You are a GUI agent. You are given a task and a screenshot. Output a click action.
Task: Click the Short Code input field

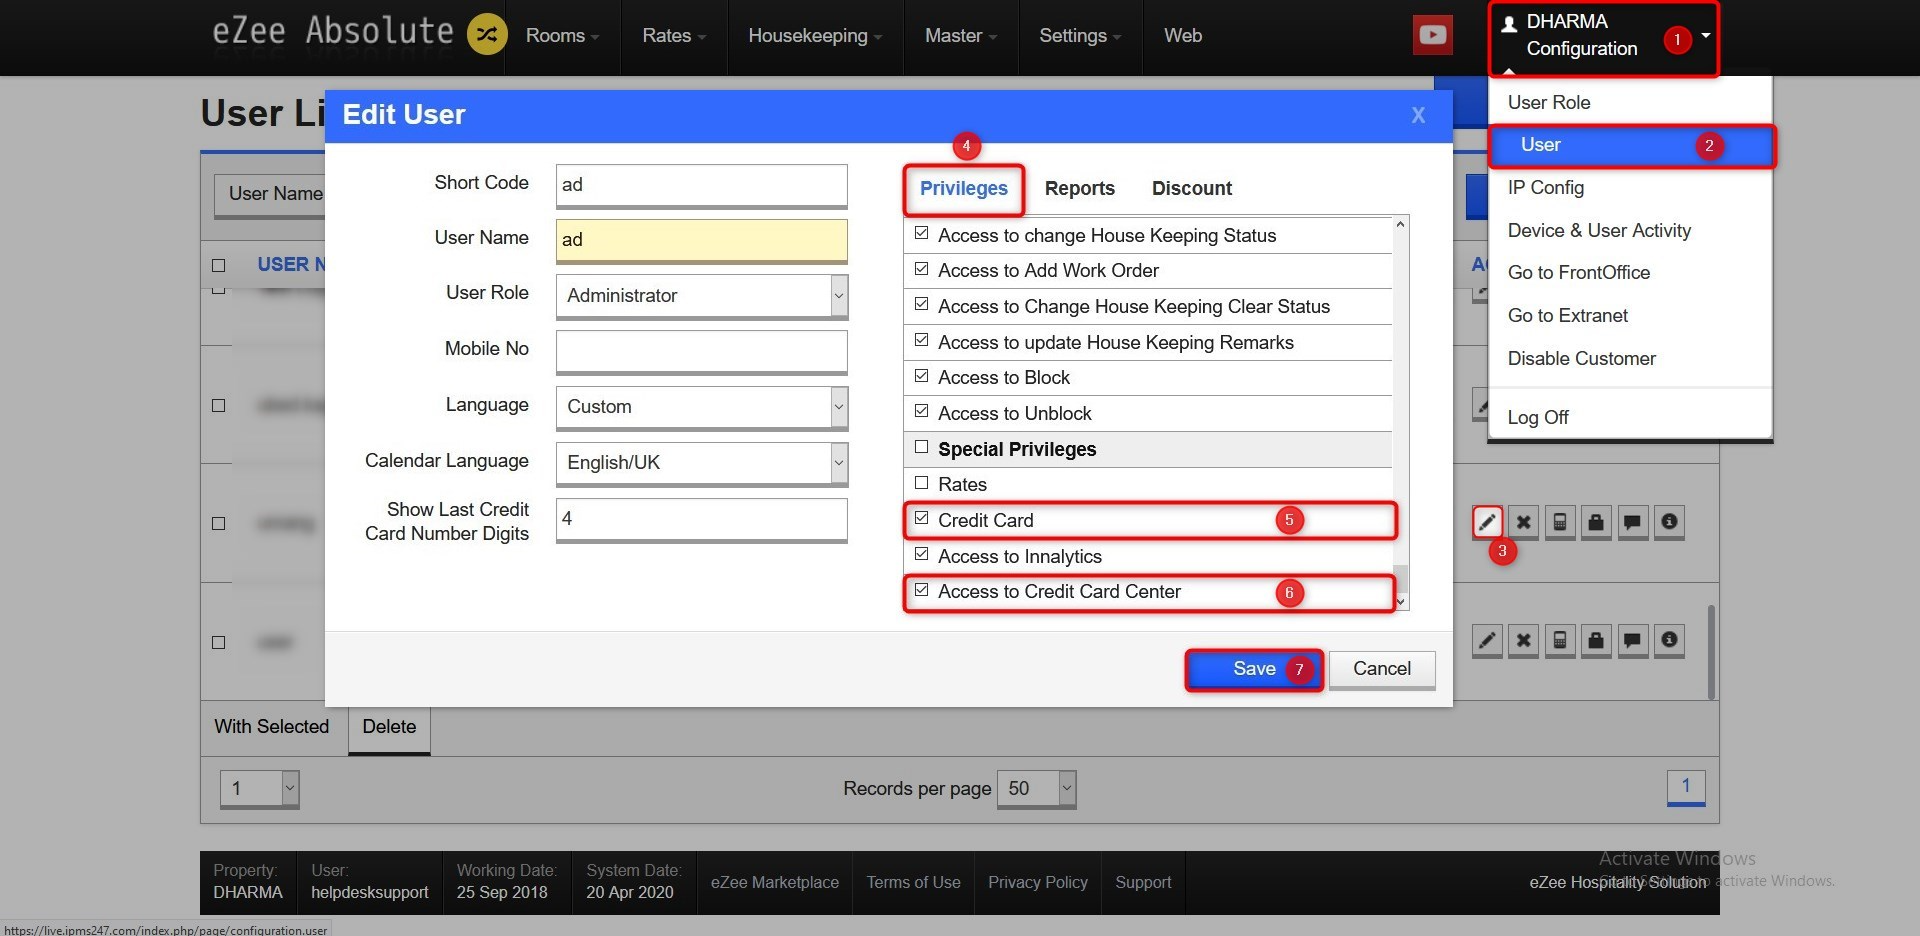click(x=701, y=186)
